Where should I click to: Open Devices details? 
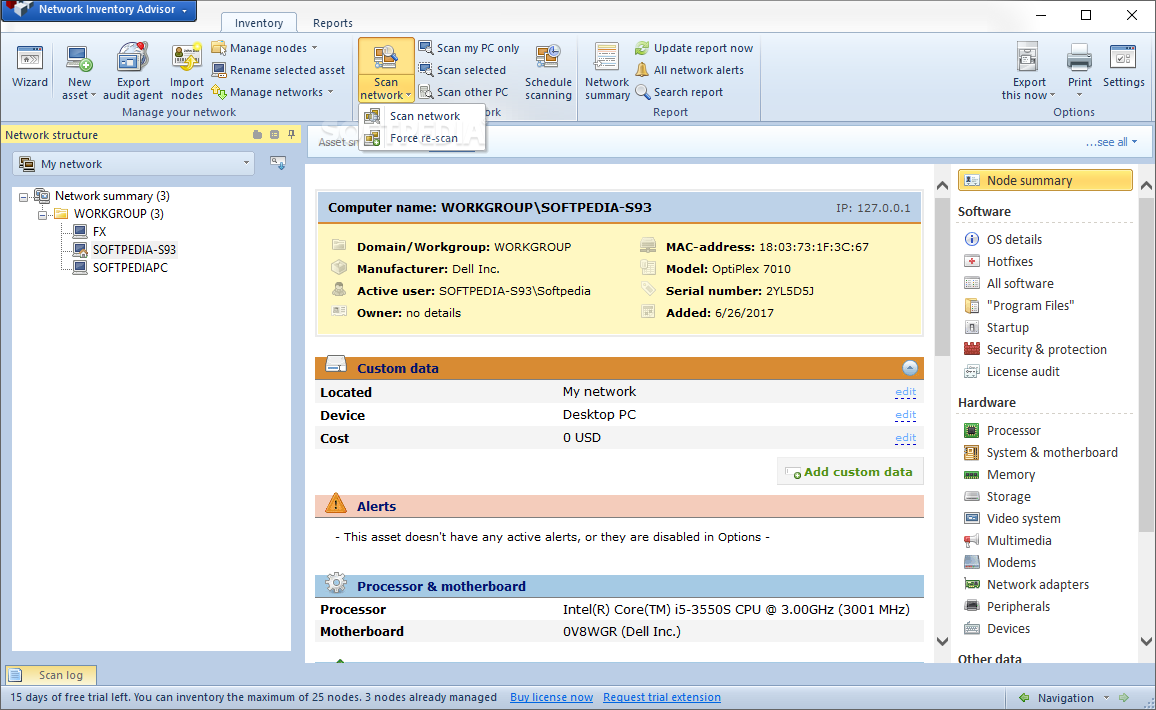tap(1008, 629)
